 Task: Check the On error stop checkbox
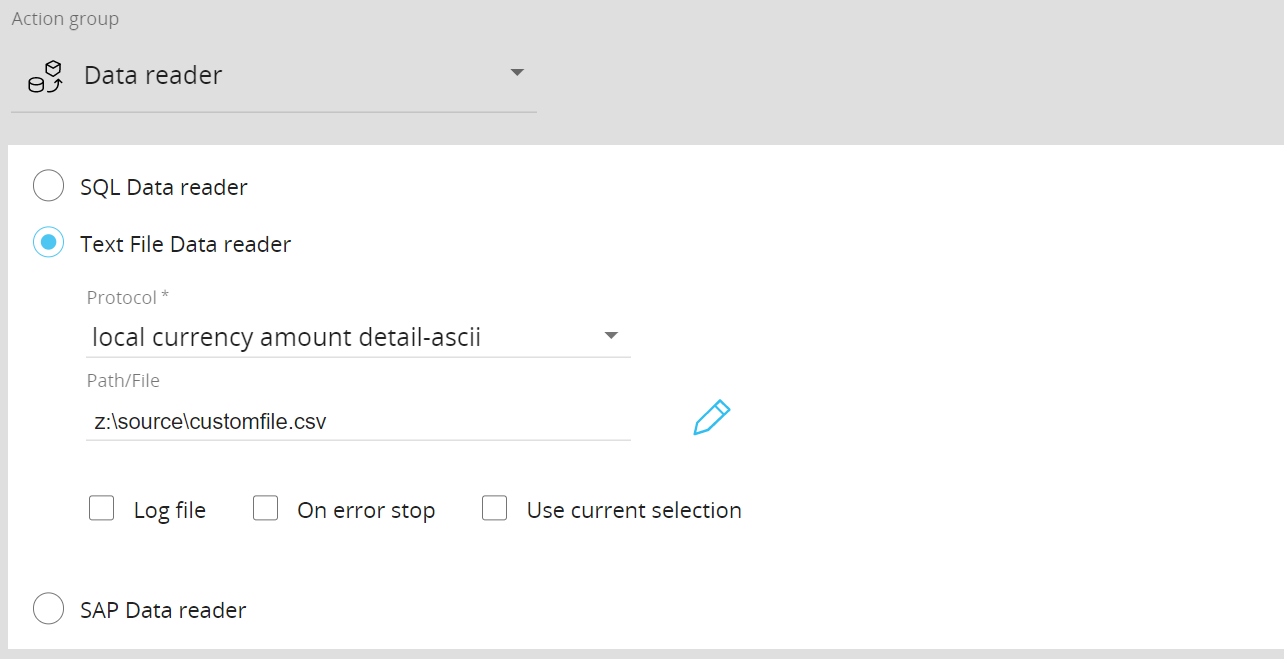265,509
